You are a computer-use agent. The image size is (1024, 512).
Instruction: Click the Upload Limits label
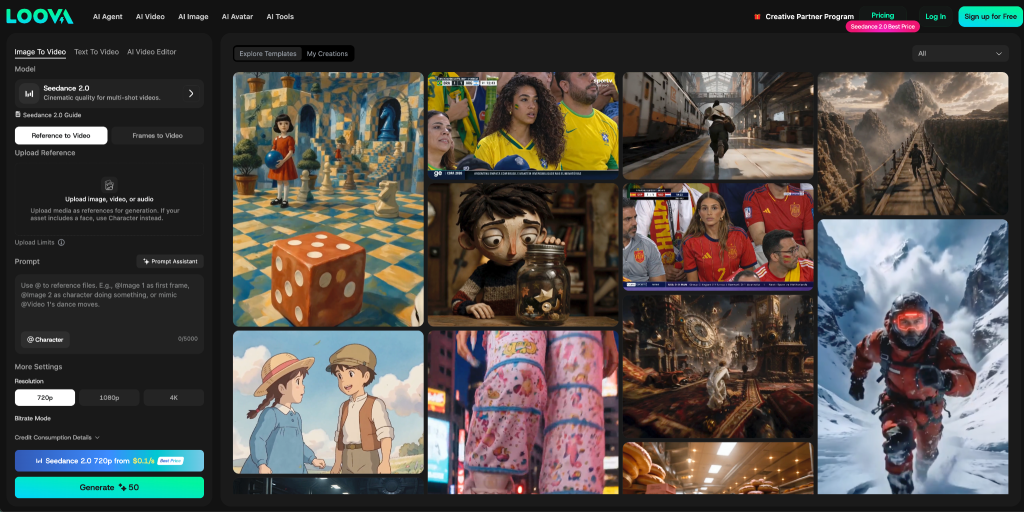35,242
